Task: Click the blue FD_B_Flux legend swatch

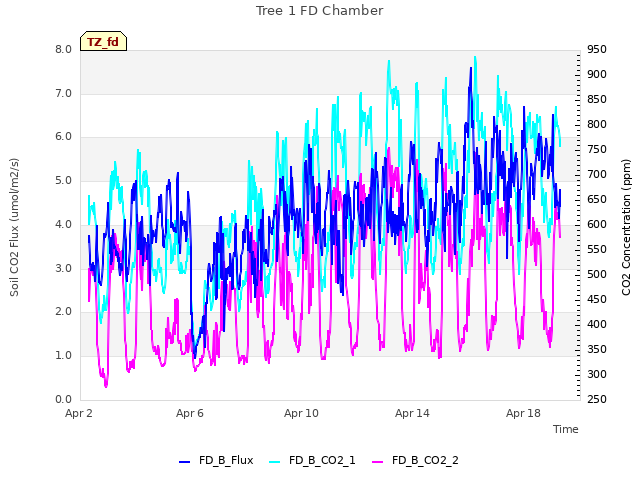Action: click(184, 462)
